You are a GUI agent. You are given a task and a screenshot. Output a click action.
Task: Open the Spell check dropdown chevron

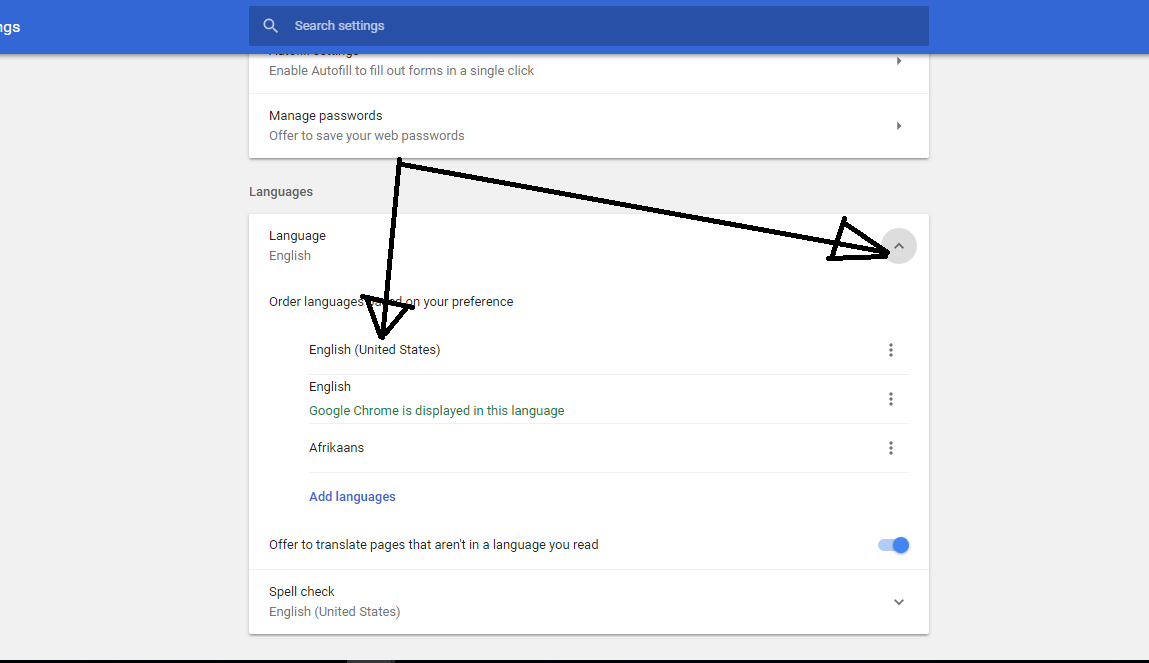coord(898,601)
